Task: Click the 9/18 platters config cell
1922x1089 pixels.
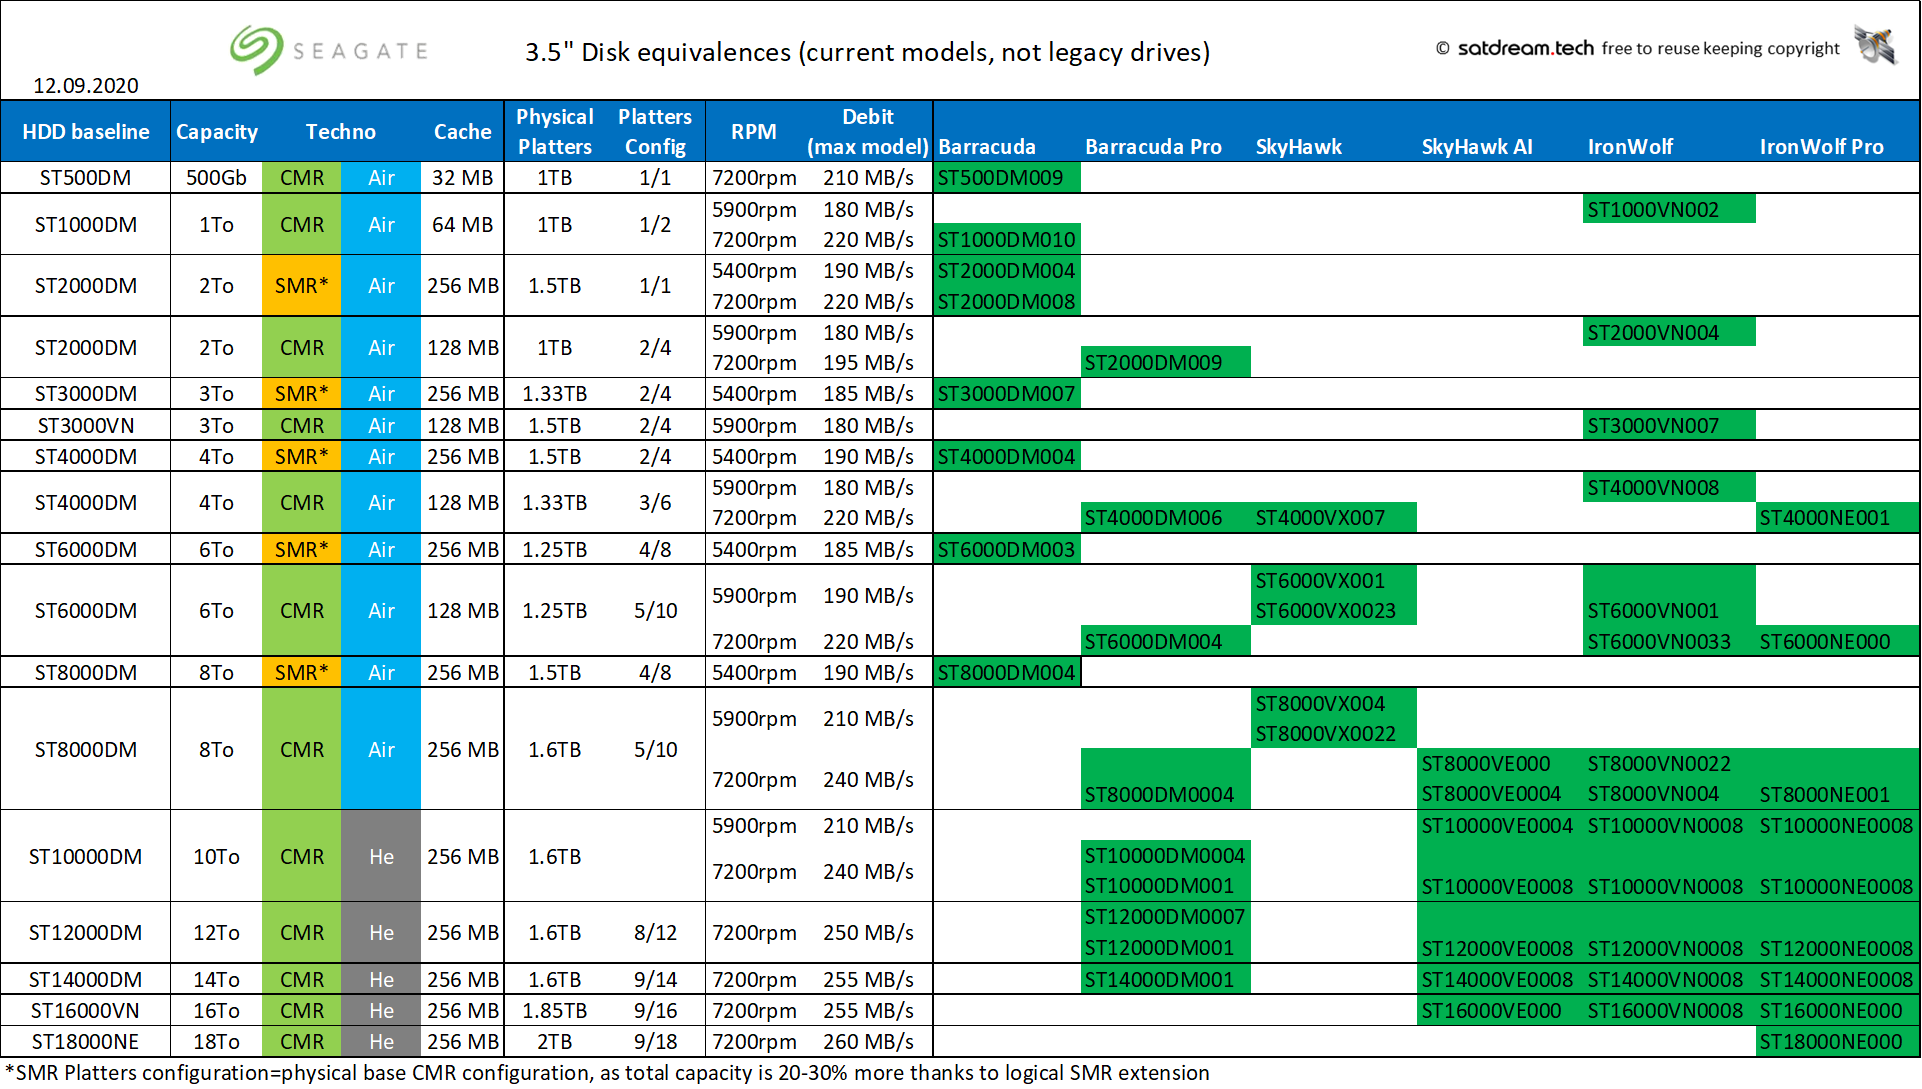Action: 655,1041
